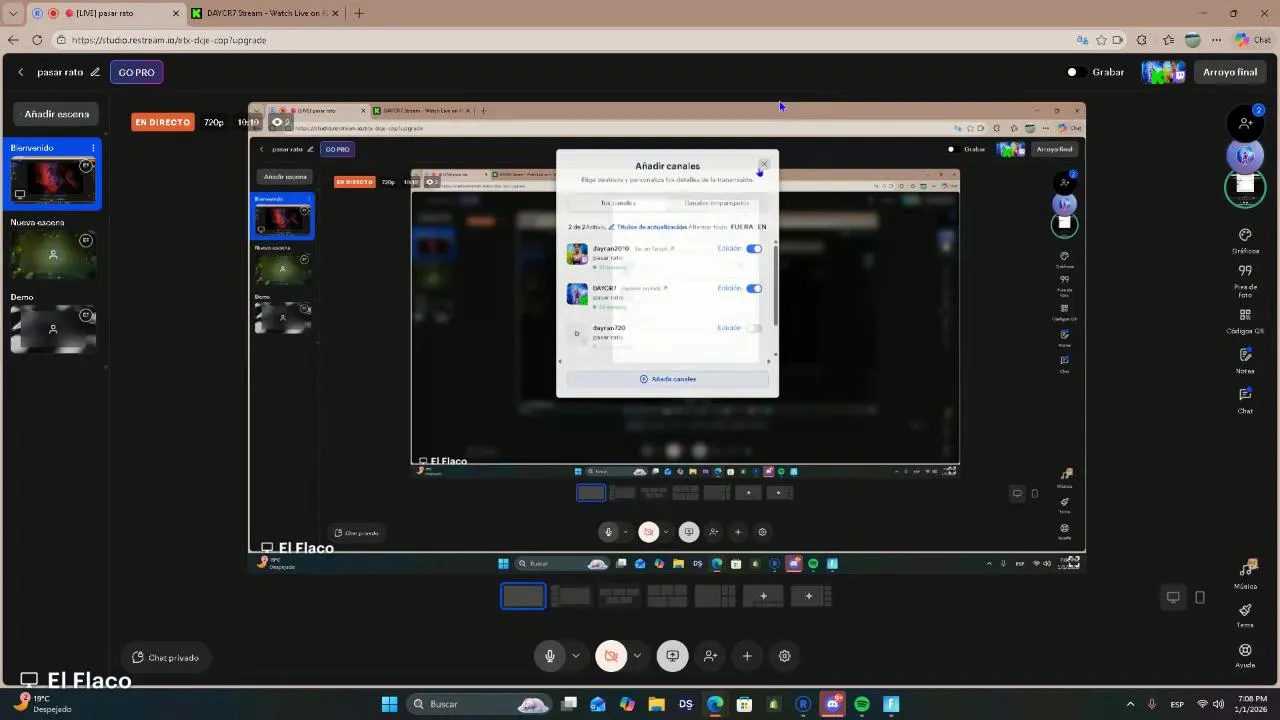Select the desktop landscape layout icon
The image size is (1280, 720).
1173,597
